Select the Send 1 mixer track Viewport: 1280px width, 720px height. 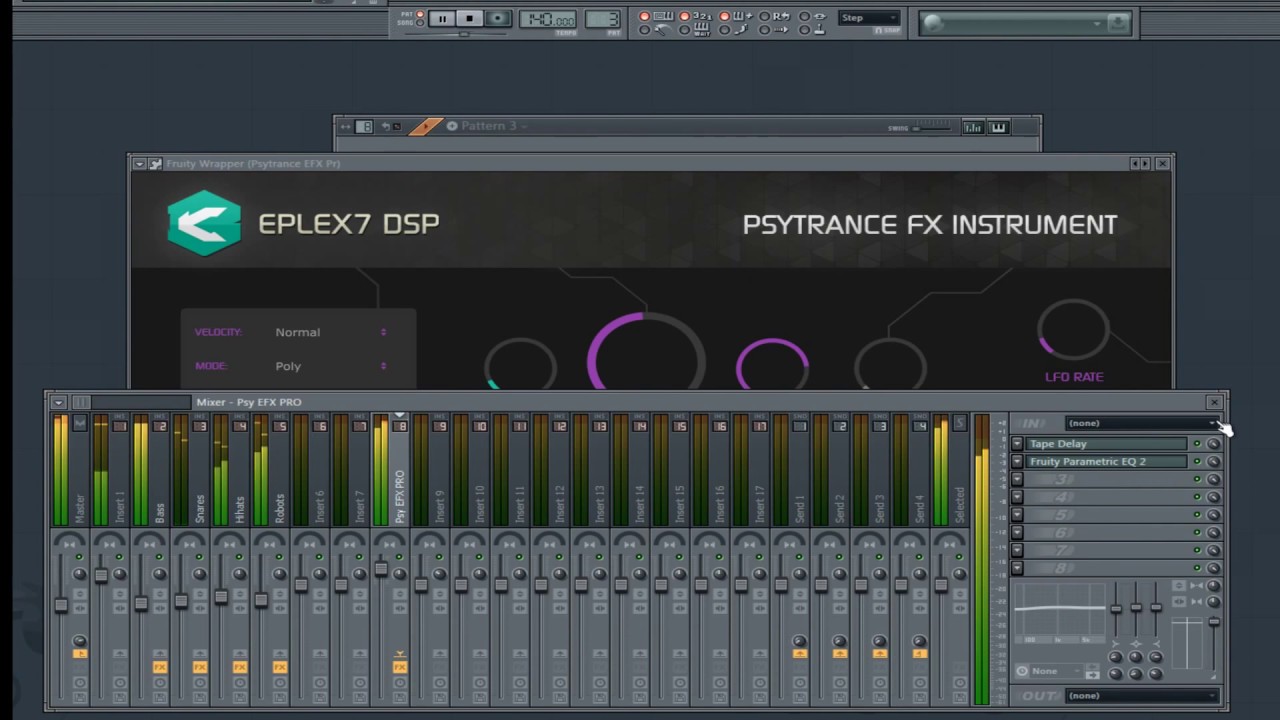(x=790, y=470)
